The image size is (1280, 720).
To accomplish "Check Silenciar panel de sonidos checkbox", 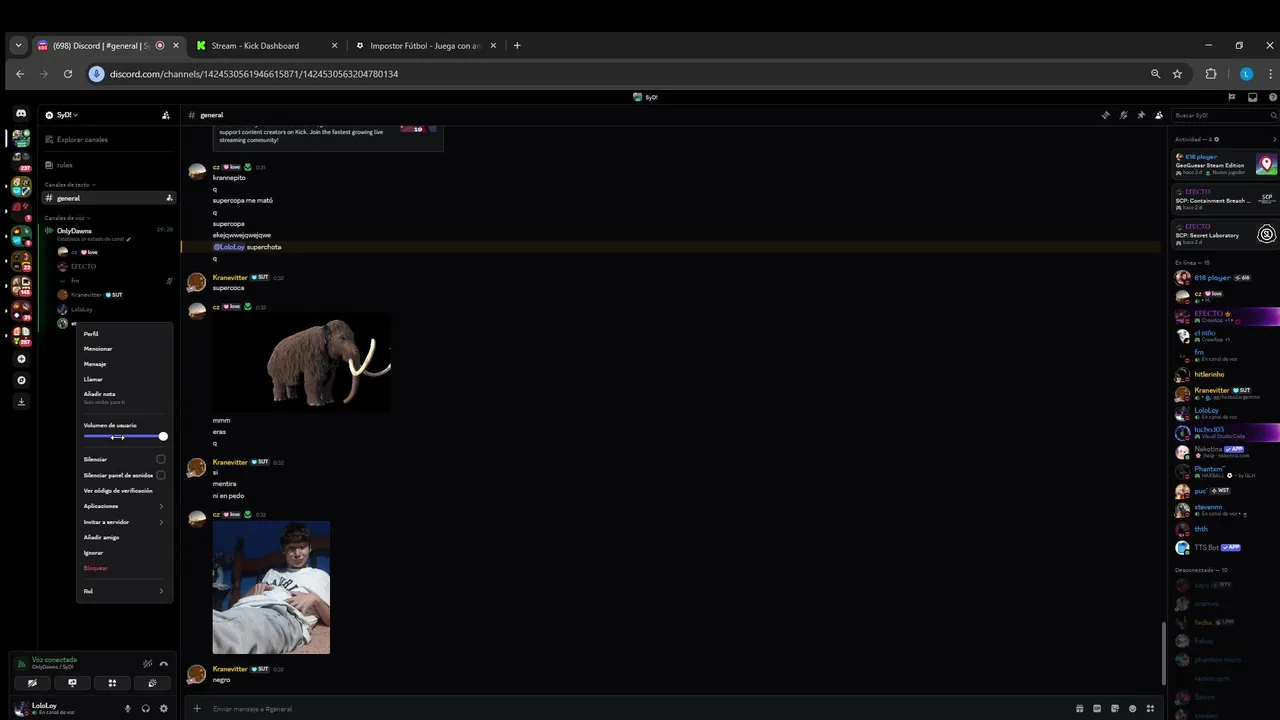I will 160,475.
